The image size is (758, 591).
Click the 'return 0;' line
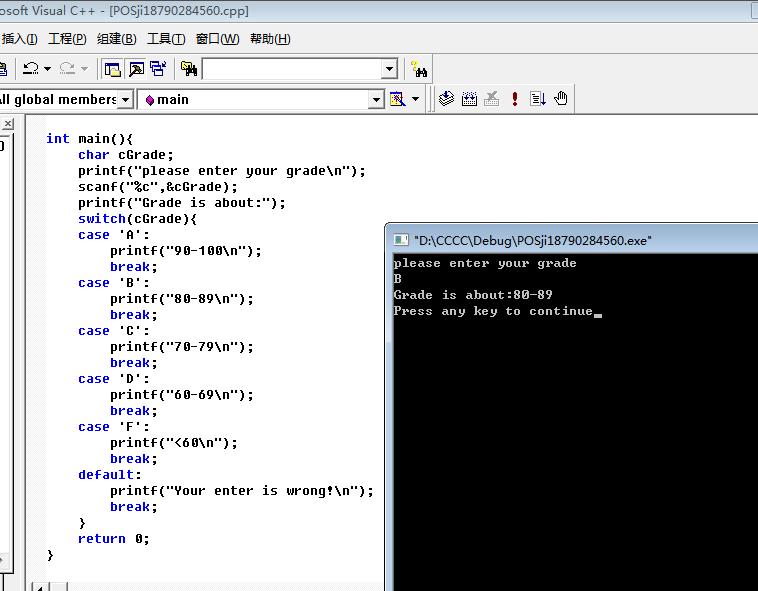114,538
